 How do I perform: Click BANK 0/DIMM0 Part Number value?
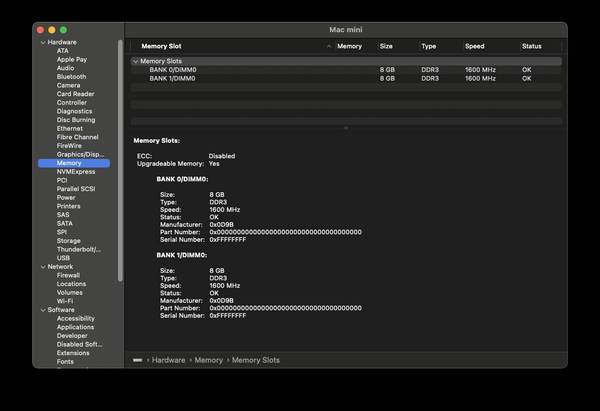(285, 232)
